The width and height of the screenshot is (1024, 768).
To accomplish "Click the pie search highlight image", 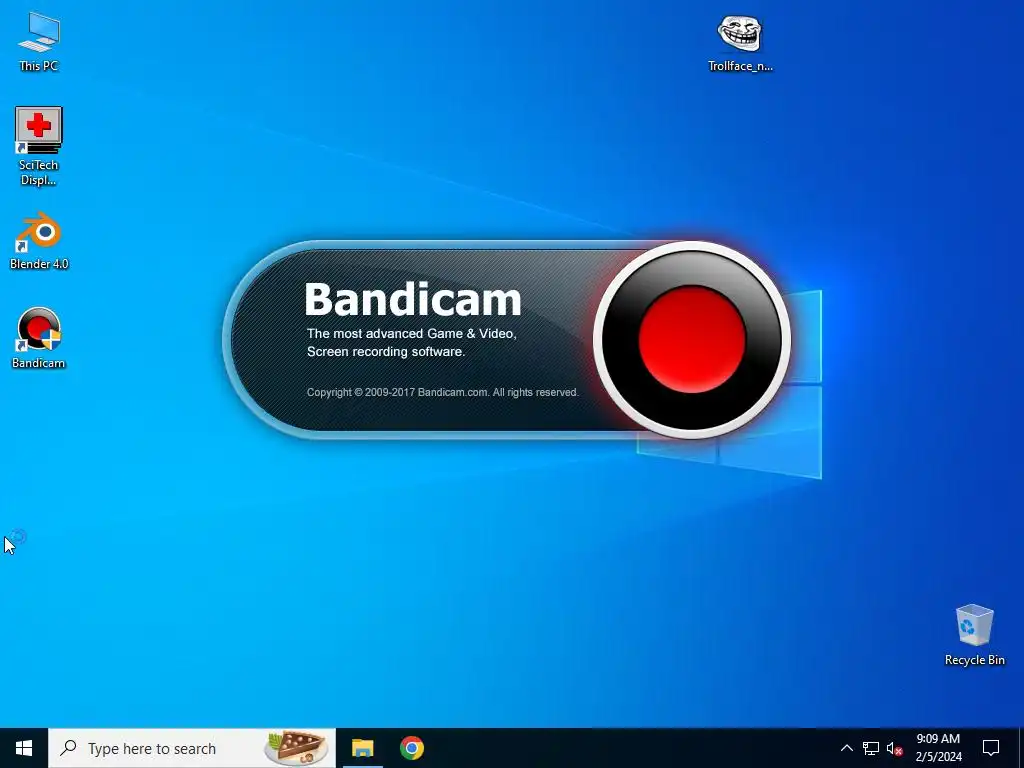I will coord(297,748).
